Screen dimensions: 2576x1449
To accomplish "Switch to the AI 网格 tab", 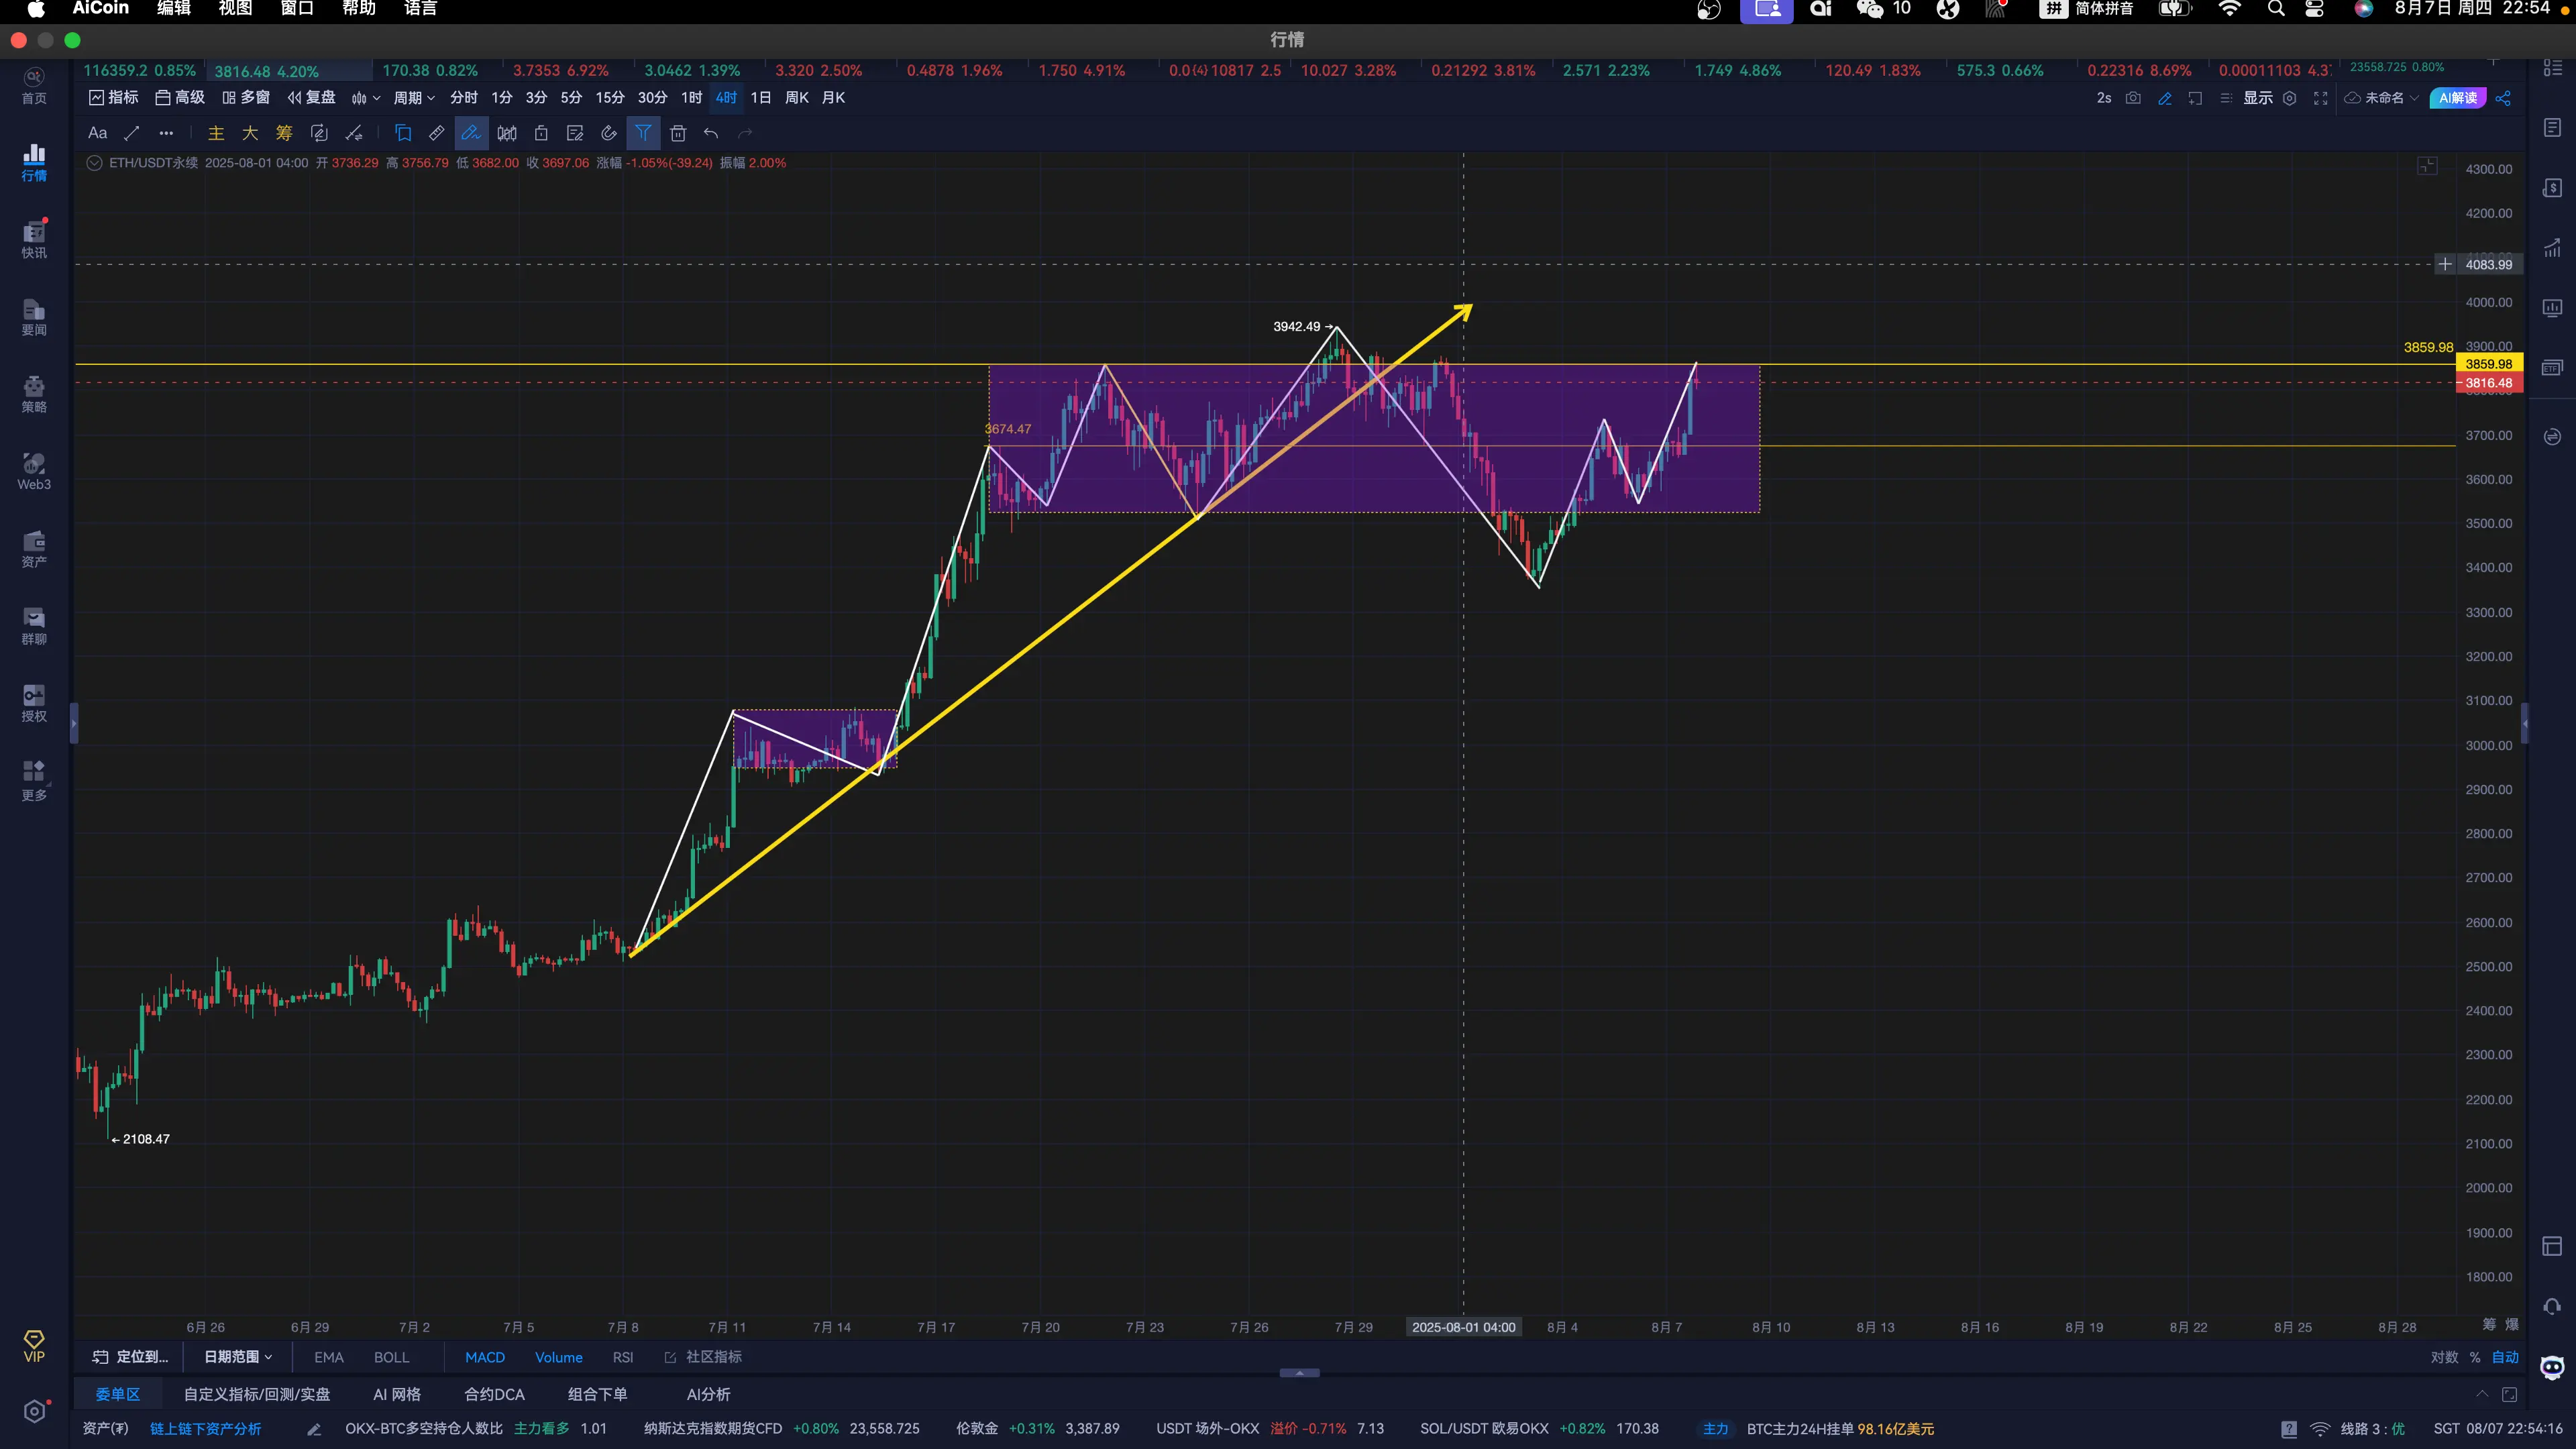I will tap(397, 1394).
